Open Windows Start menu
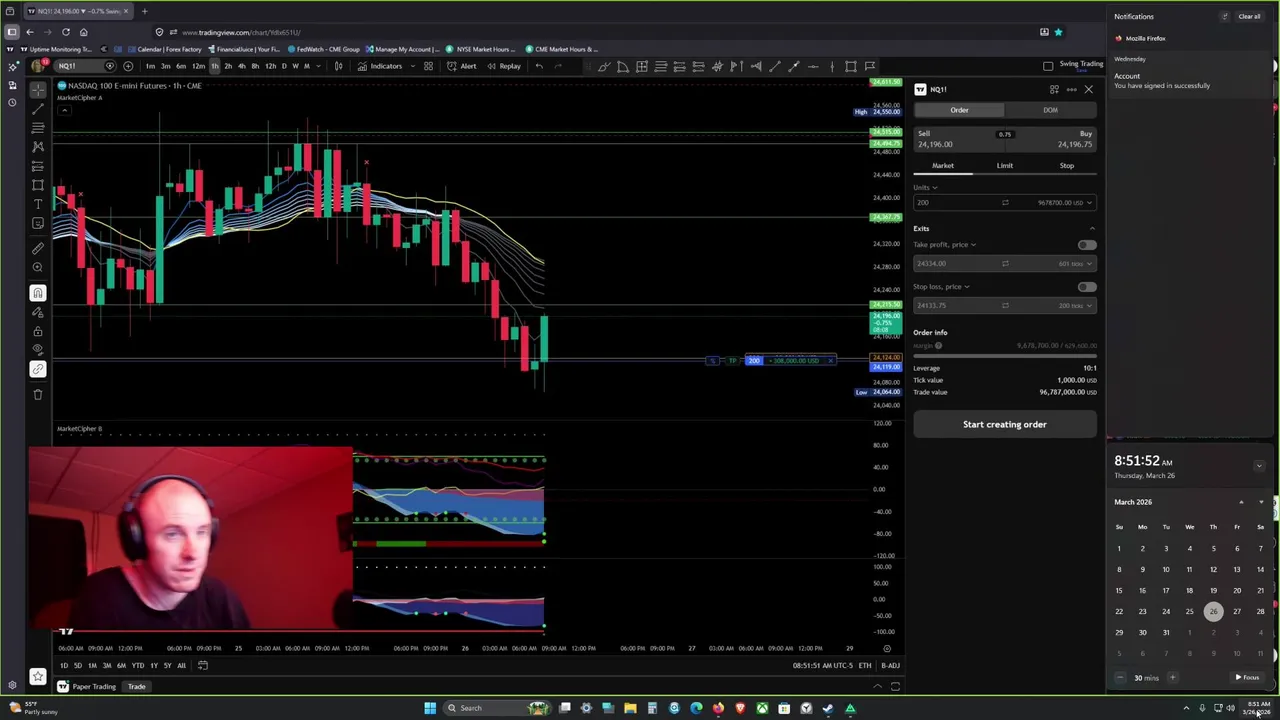This screenshot has width=1280, height=720. click(430, 708)
